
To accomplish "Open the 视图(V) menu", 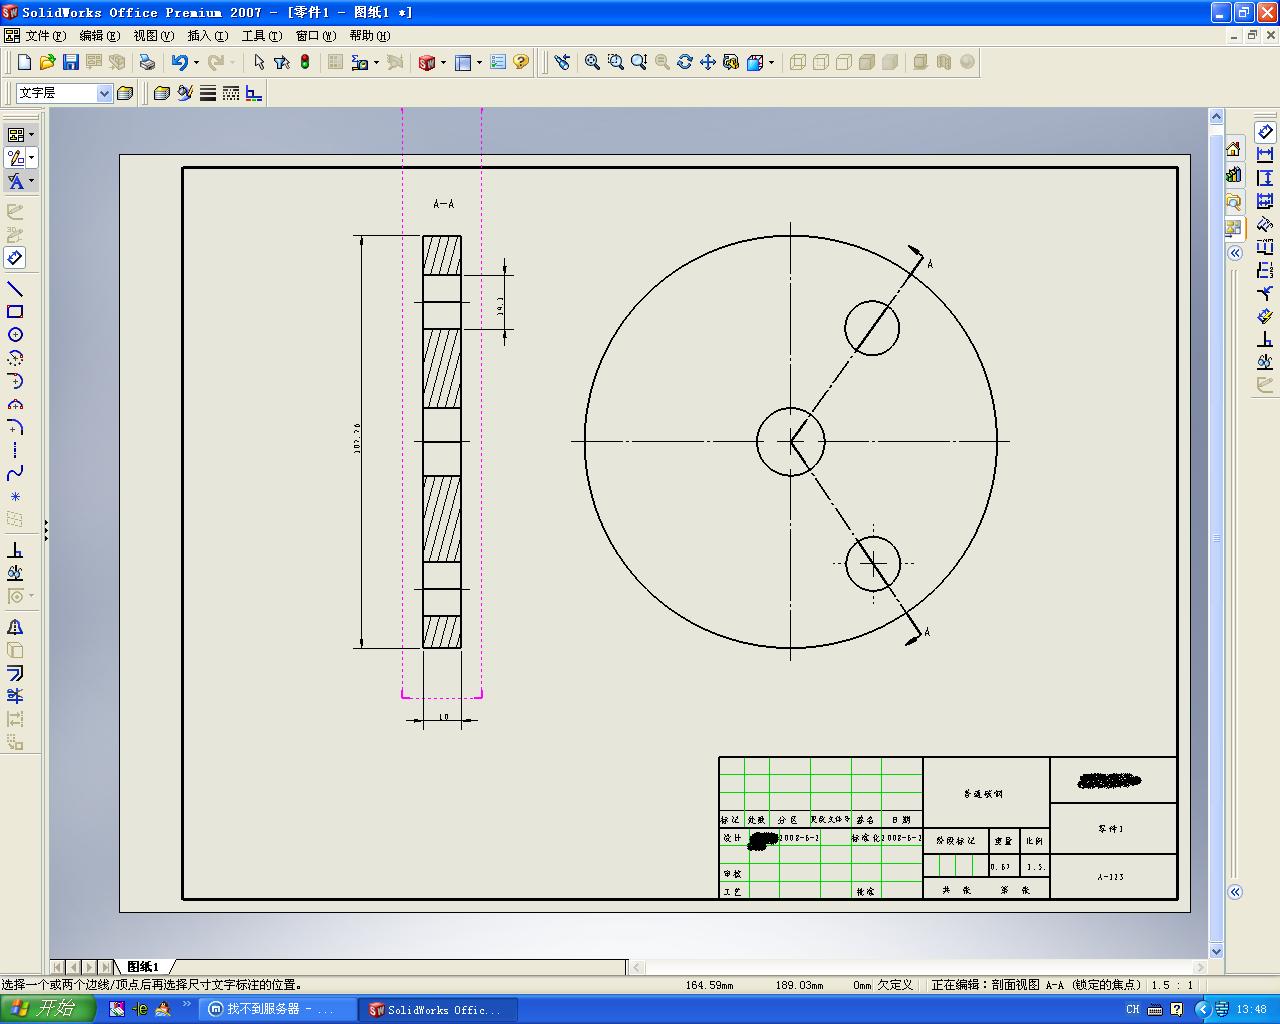I will pos(154,36).
